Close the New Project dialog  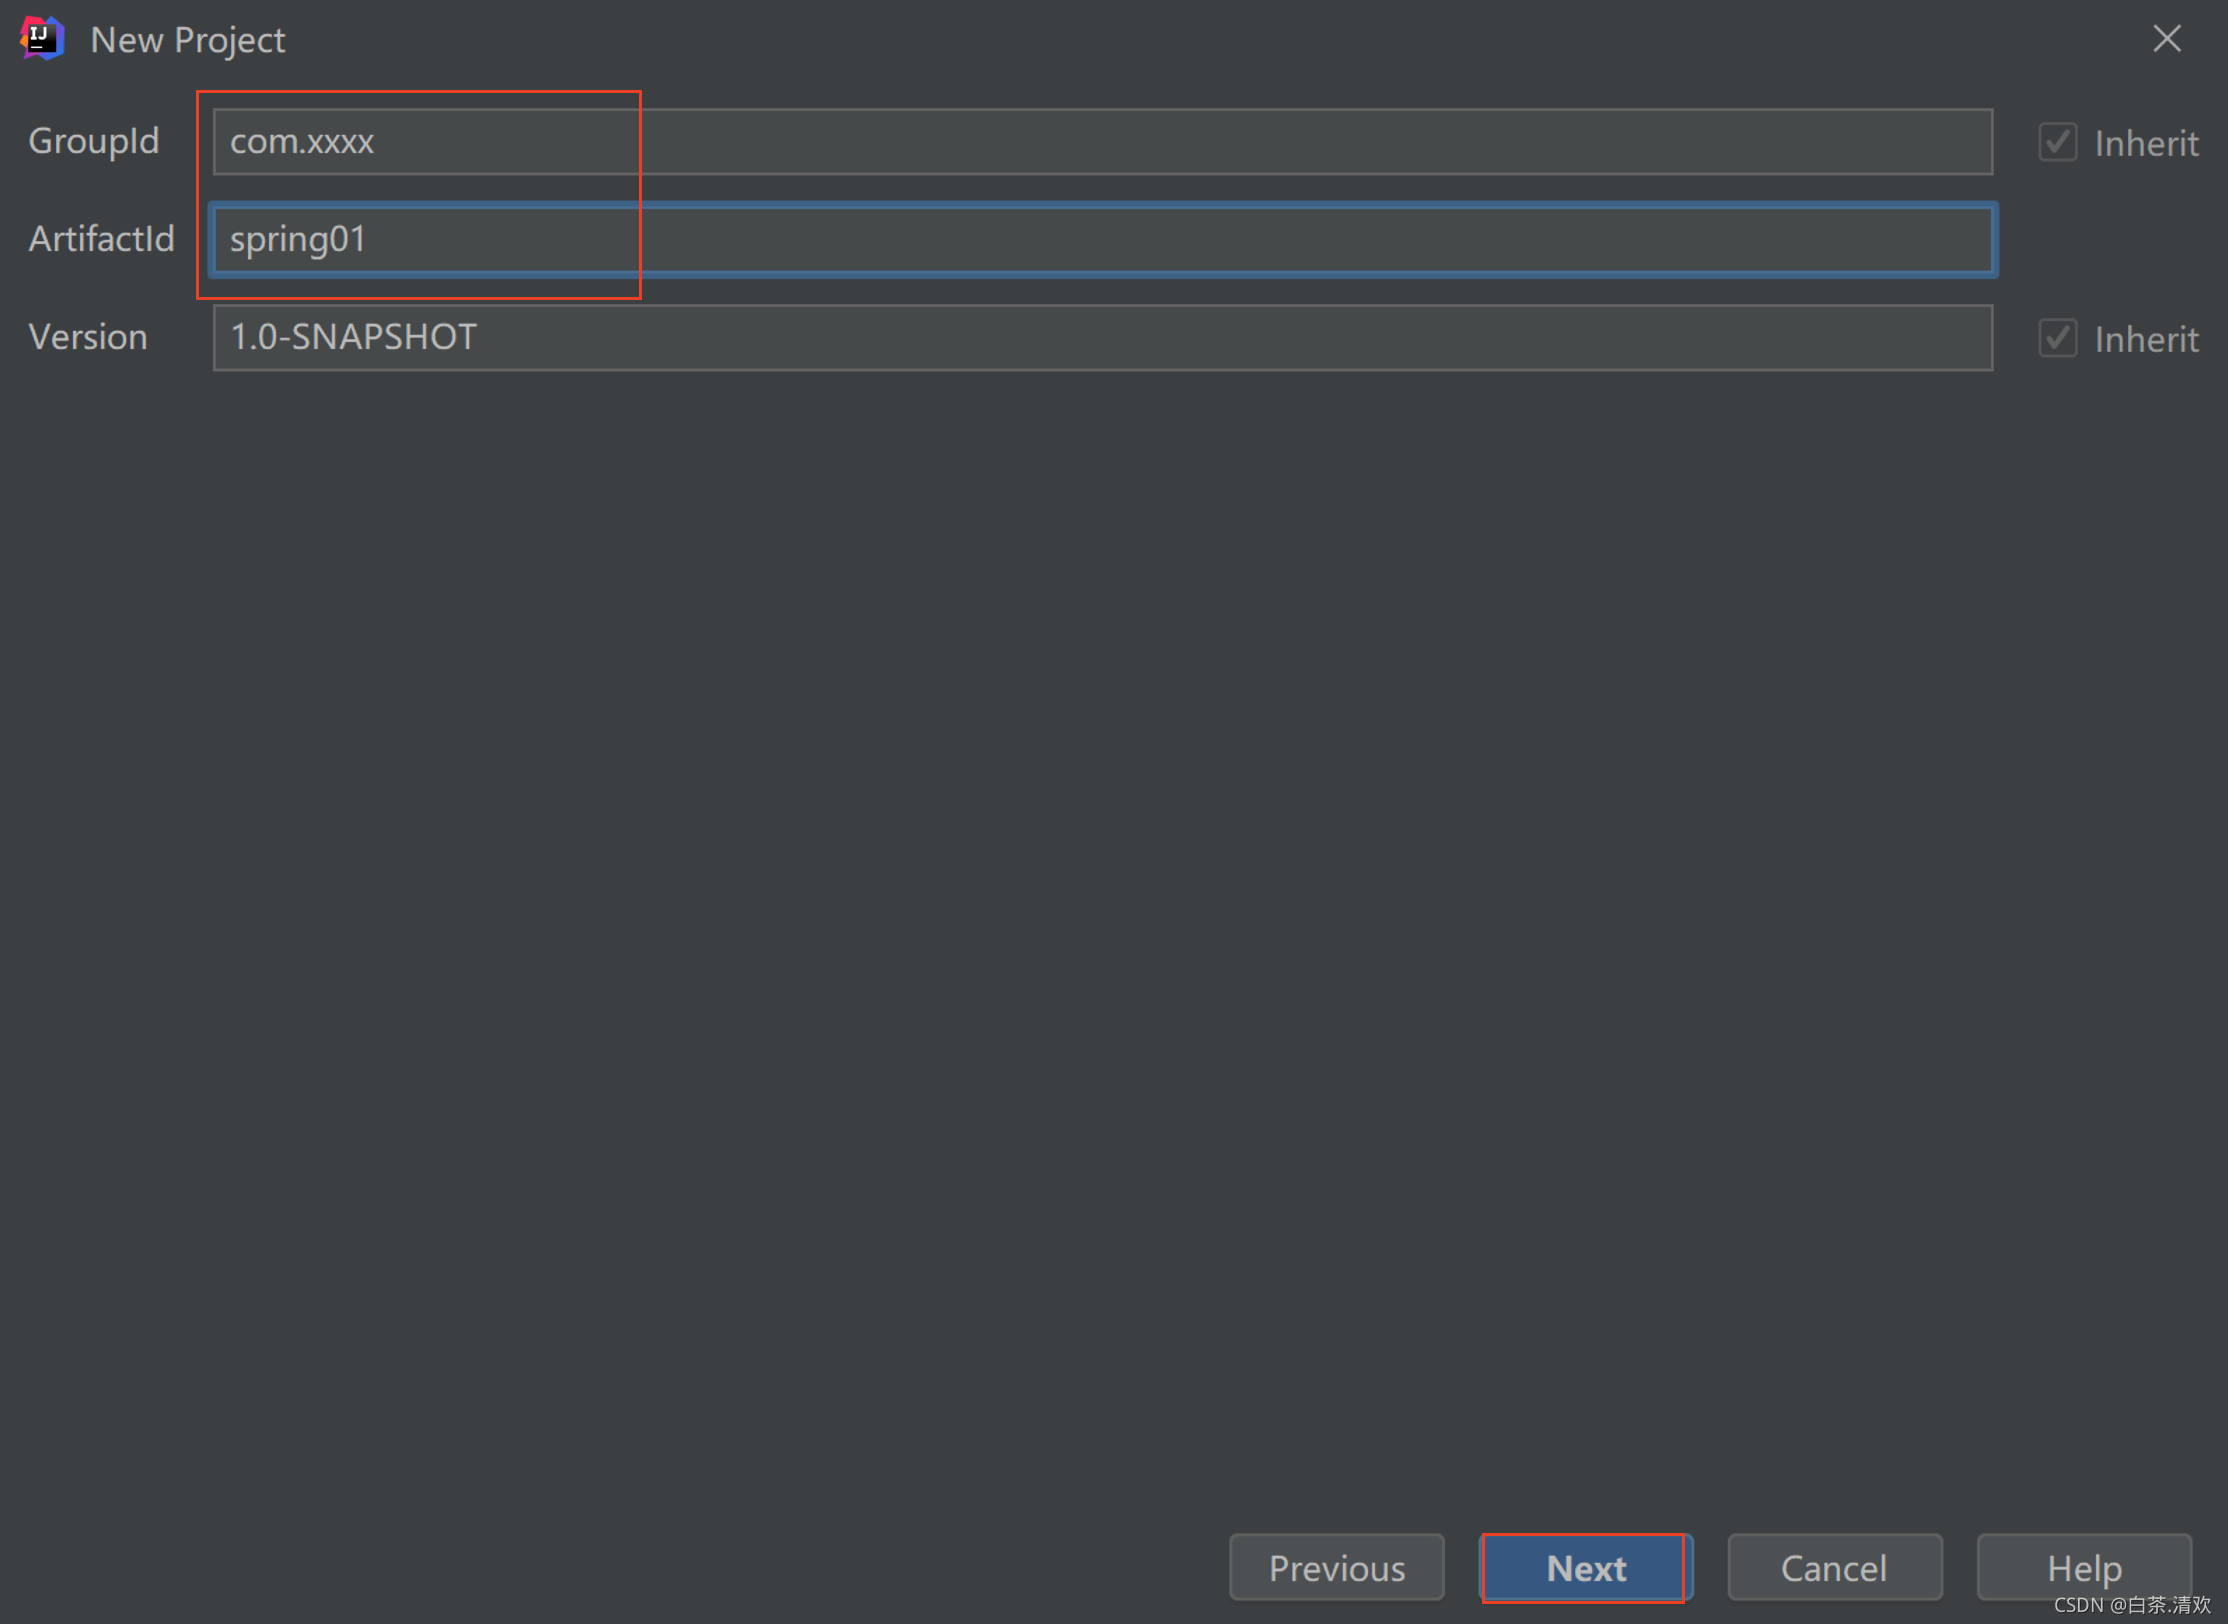tap(2166, 39)
